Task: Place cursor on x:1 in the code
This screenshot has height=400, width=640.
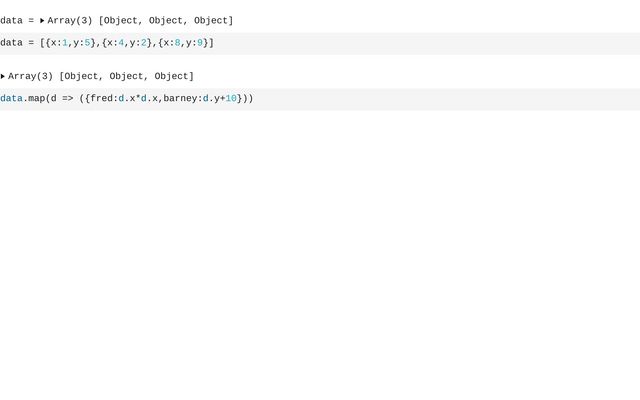Action: pos(59,43)
